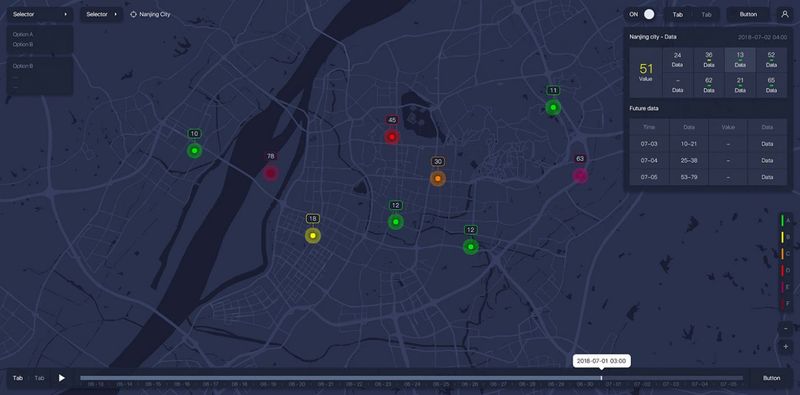Click the timeline slider handle at 07-01
The width and height of the screenshot is (800, 395).
pos(602,378)
